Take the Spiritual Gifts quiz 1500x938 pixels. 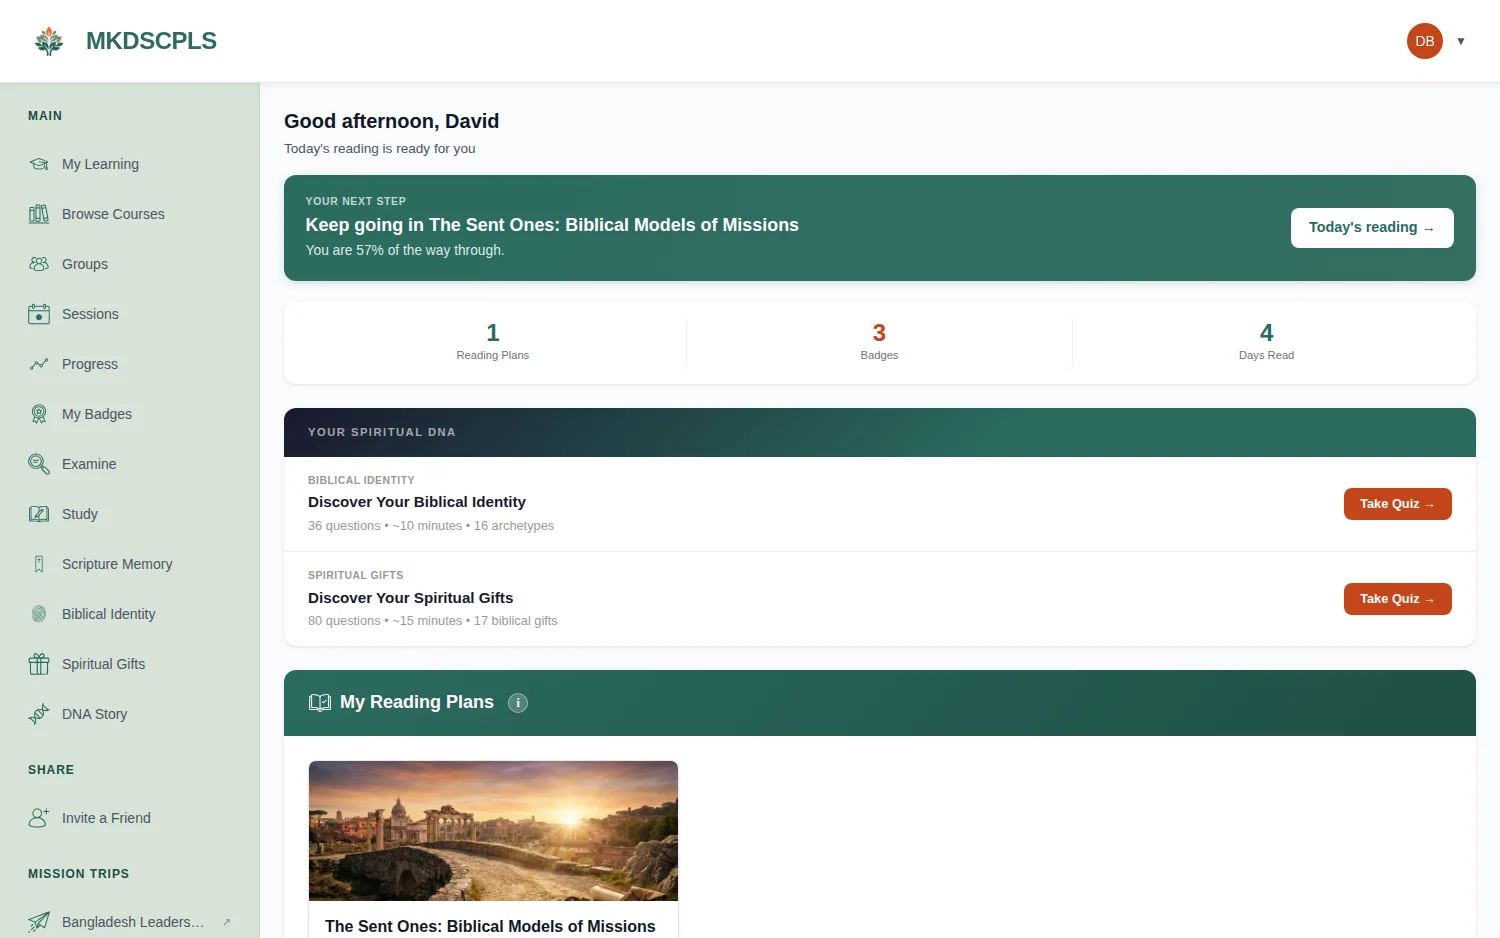coord(1398,599)
